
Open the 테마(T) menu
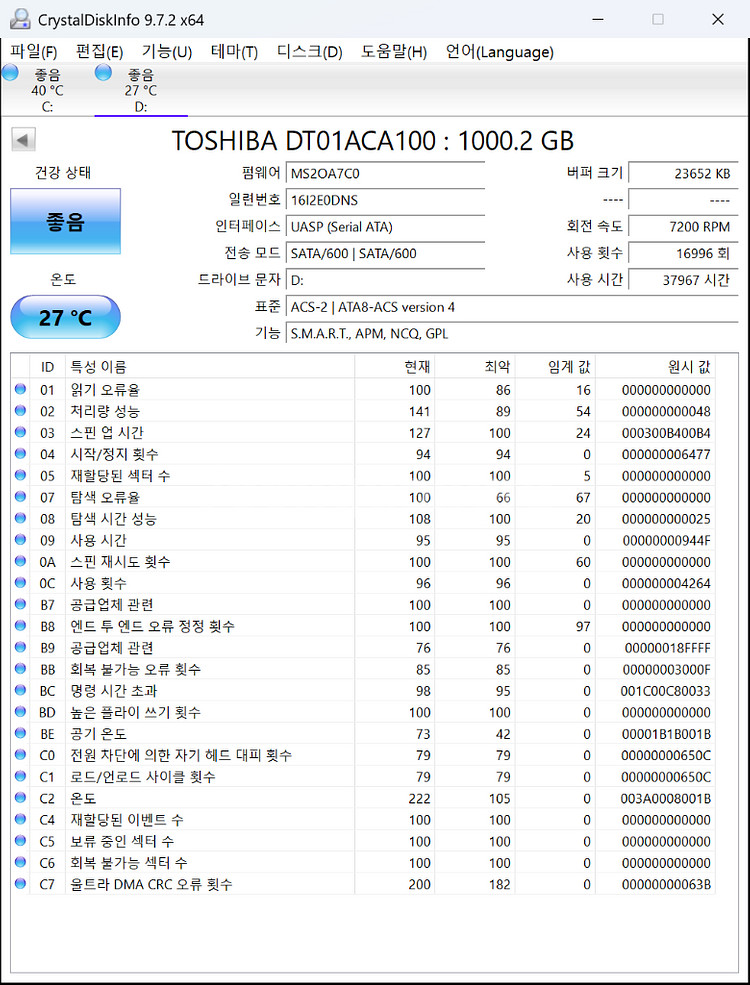234,52
